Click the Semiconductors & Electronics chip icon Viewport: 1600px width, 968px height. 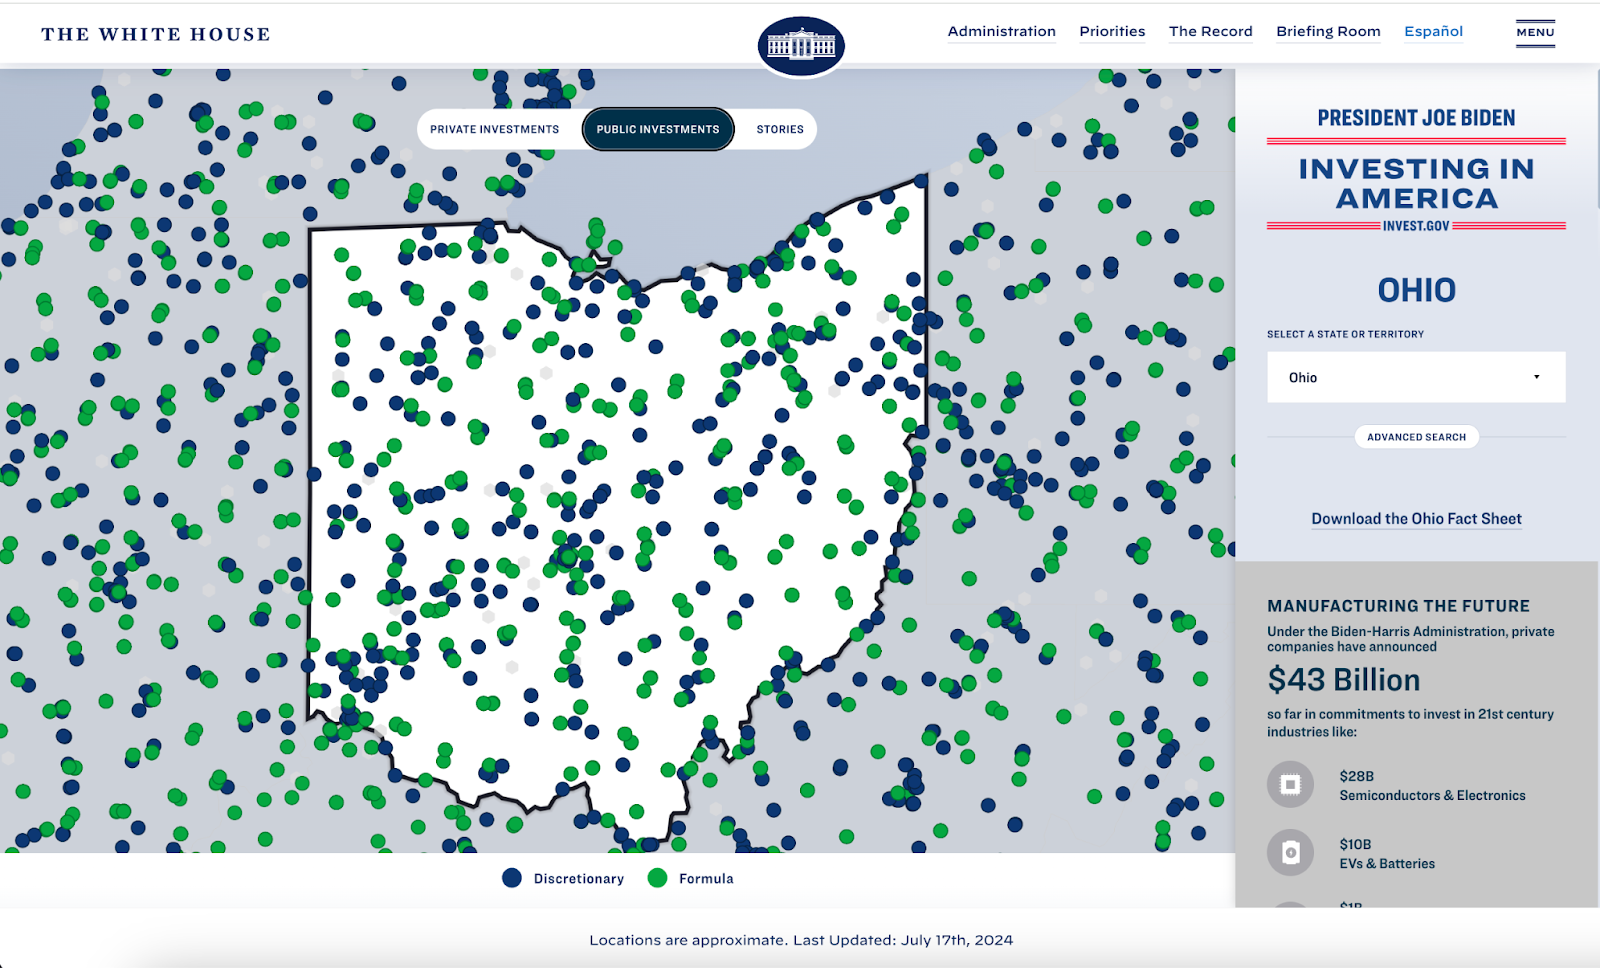tap(1290, 785)
